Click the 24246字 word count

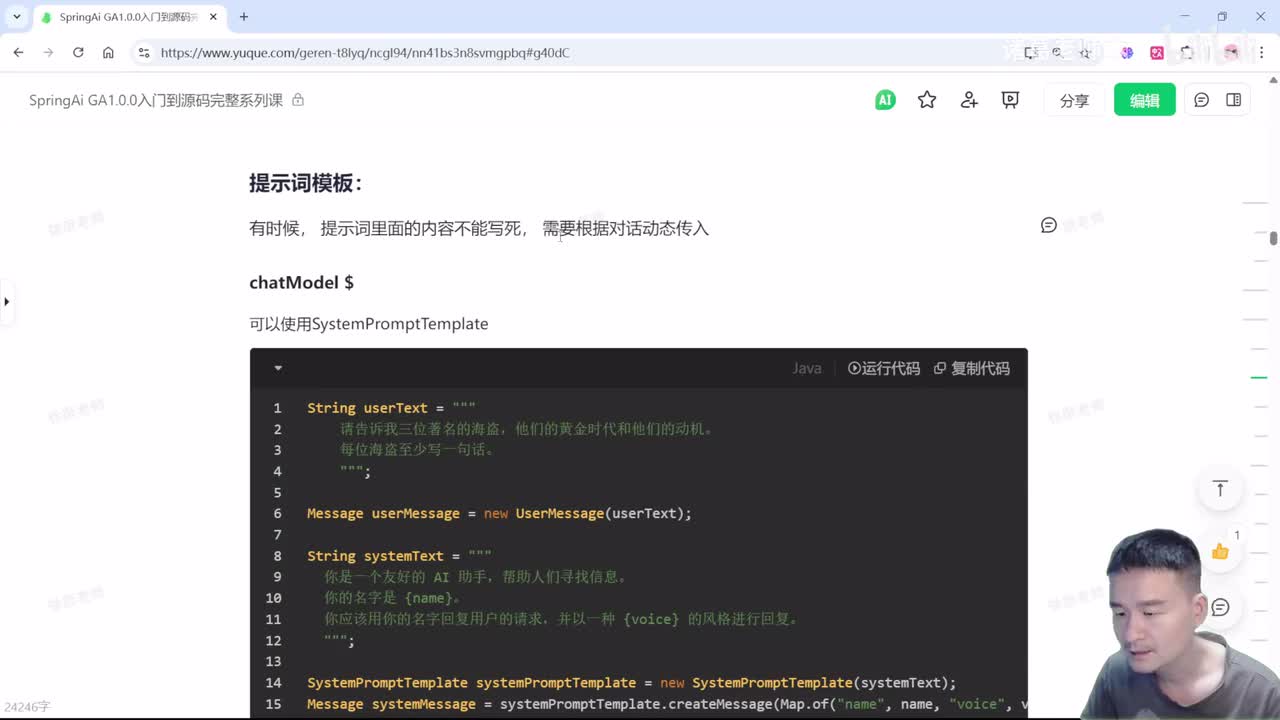pyautogui.click(x=27, y=707)
